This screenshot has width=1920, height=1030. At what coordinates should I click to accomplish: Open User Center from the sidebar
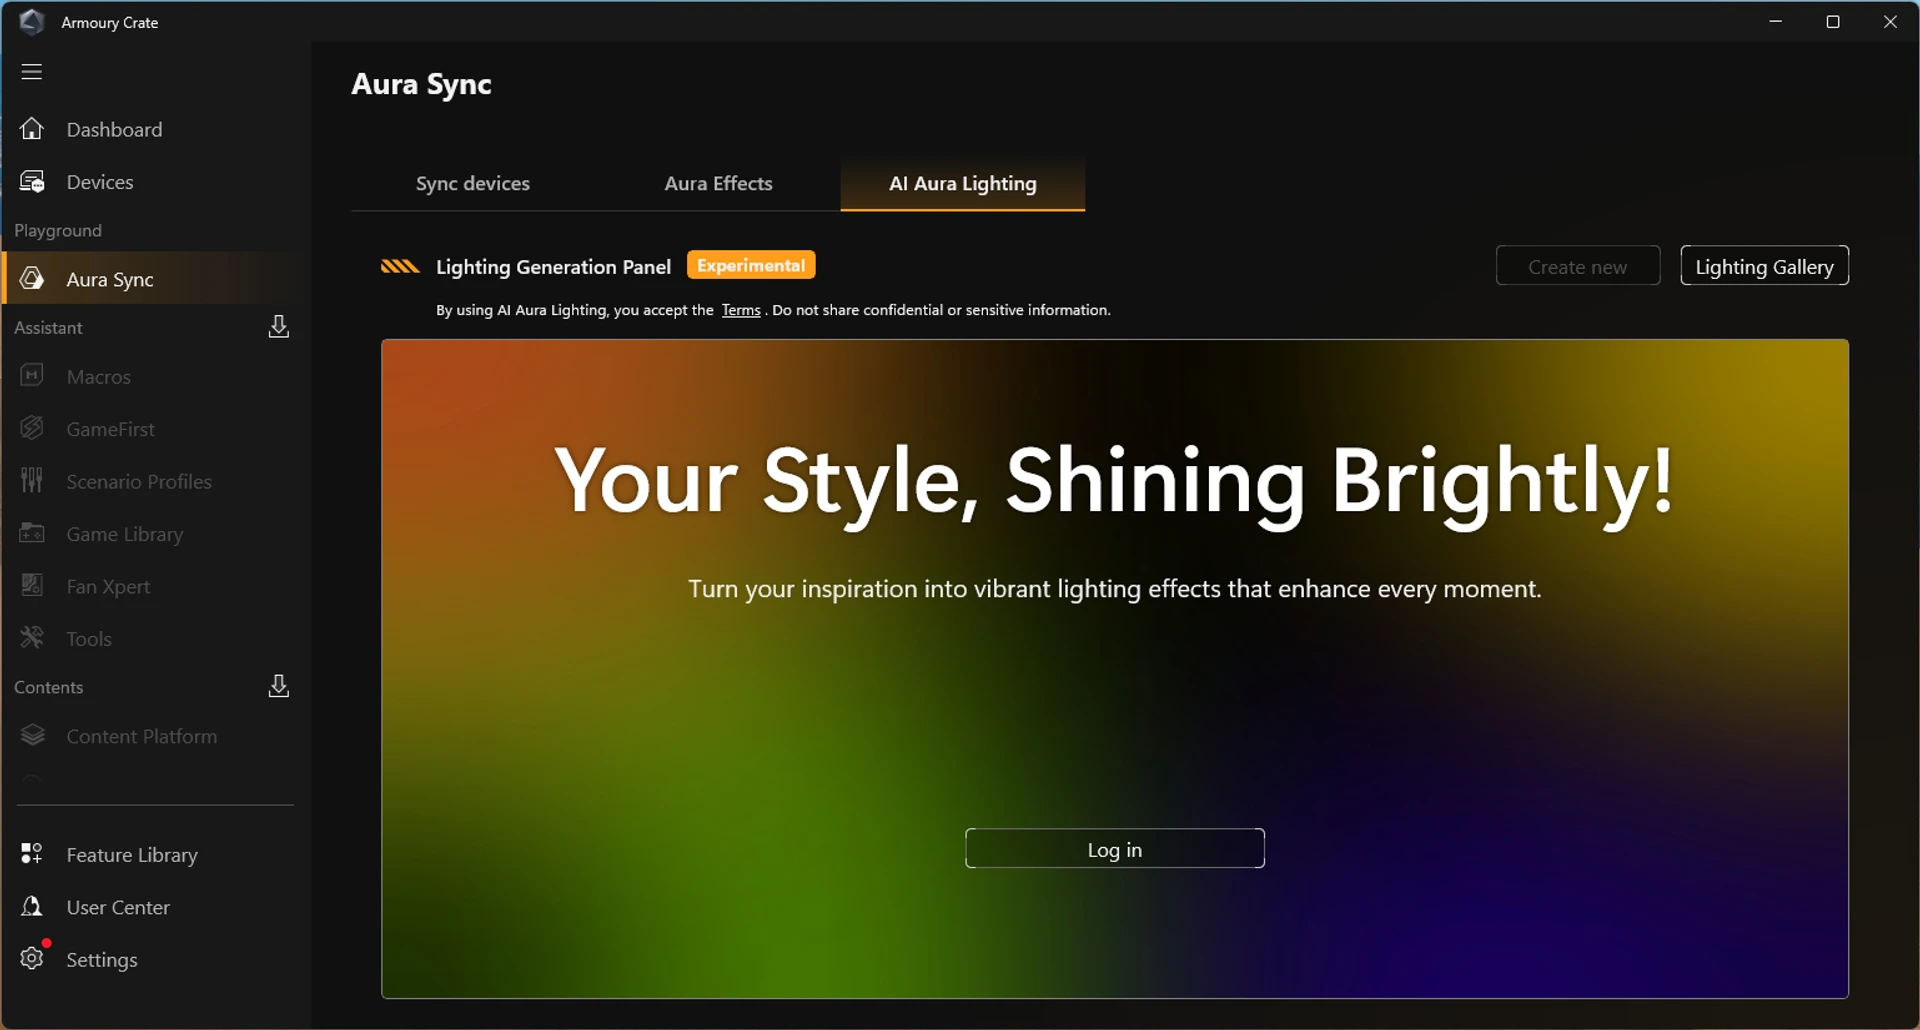point(155,907)
